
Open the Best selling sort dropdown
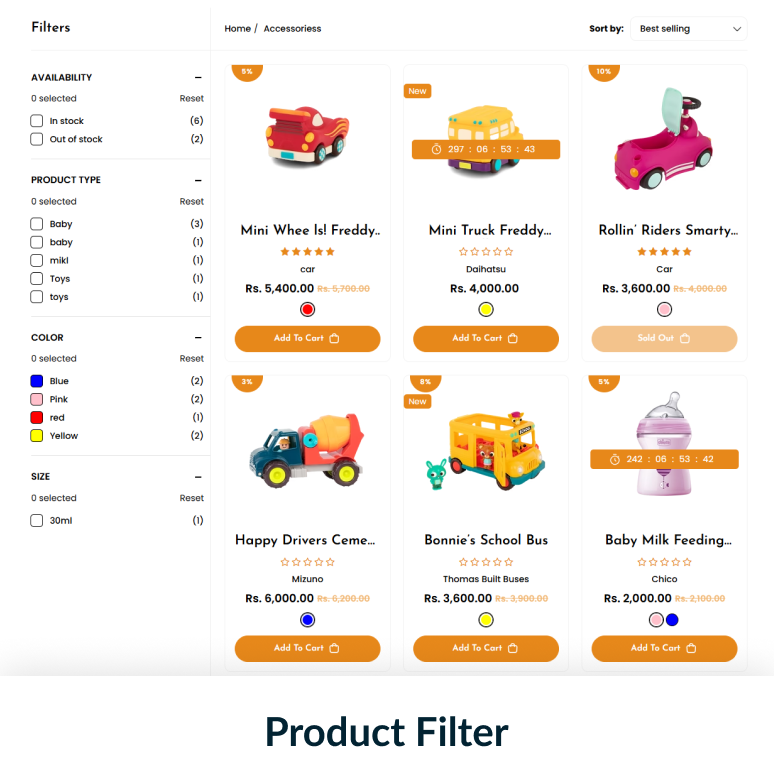pos(688,28)
